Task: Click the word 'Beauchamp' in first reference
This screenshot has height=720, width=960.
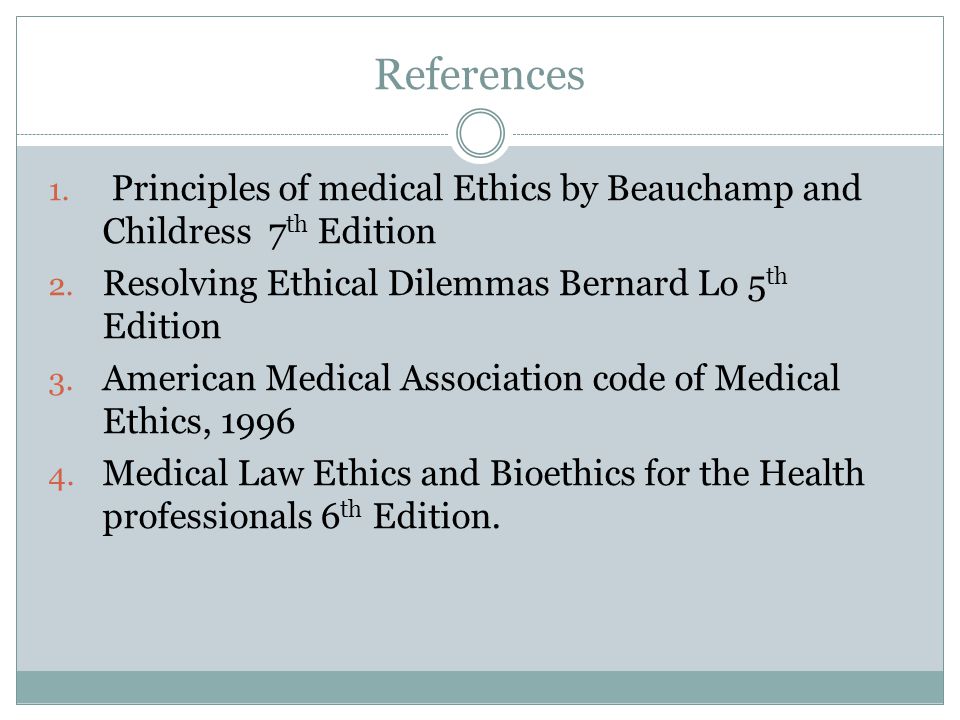Action: (x=700, y=189)
